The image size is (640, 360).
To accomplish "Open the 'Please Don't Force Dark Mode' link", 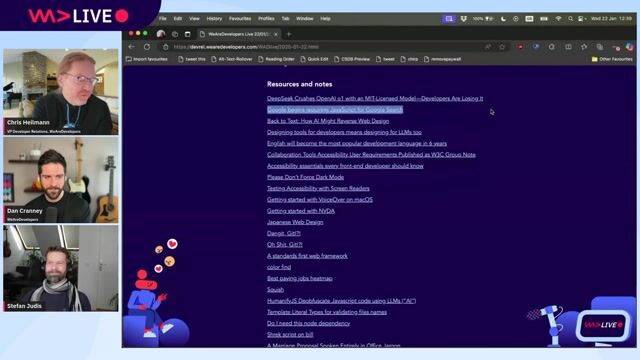I will [x=305, y=177].
